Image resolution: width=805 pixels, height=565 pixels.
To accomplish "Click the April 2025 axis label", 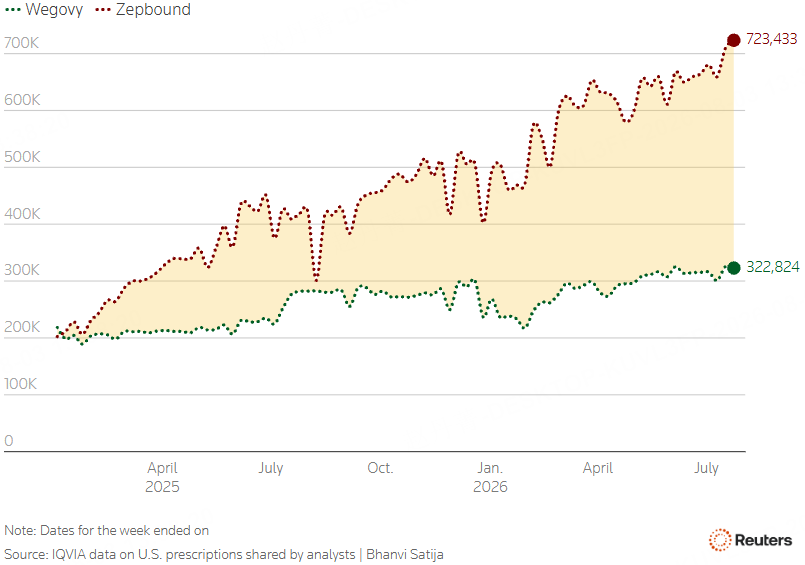I will pos(162,477).
